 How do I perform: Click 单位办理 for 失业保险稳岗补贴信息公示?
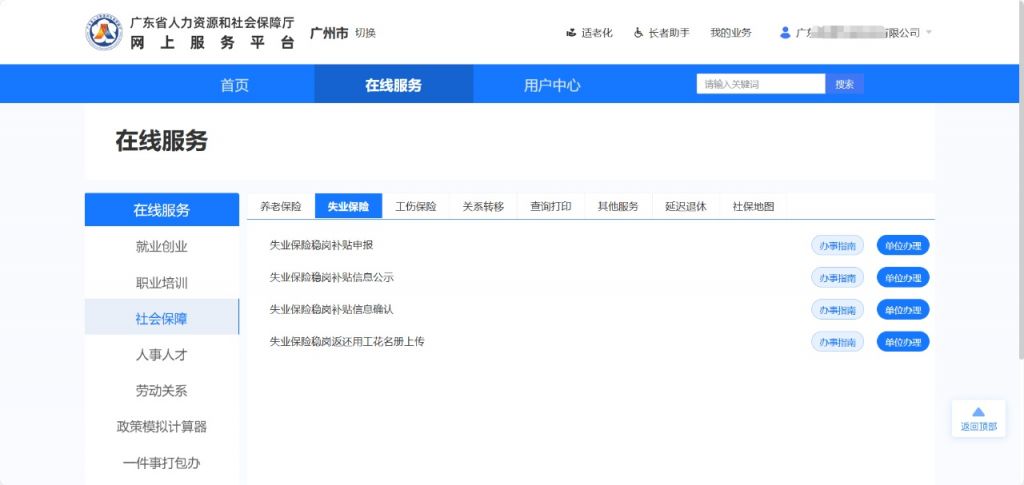tap(902, 278)
